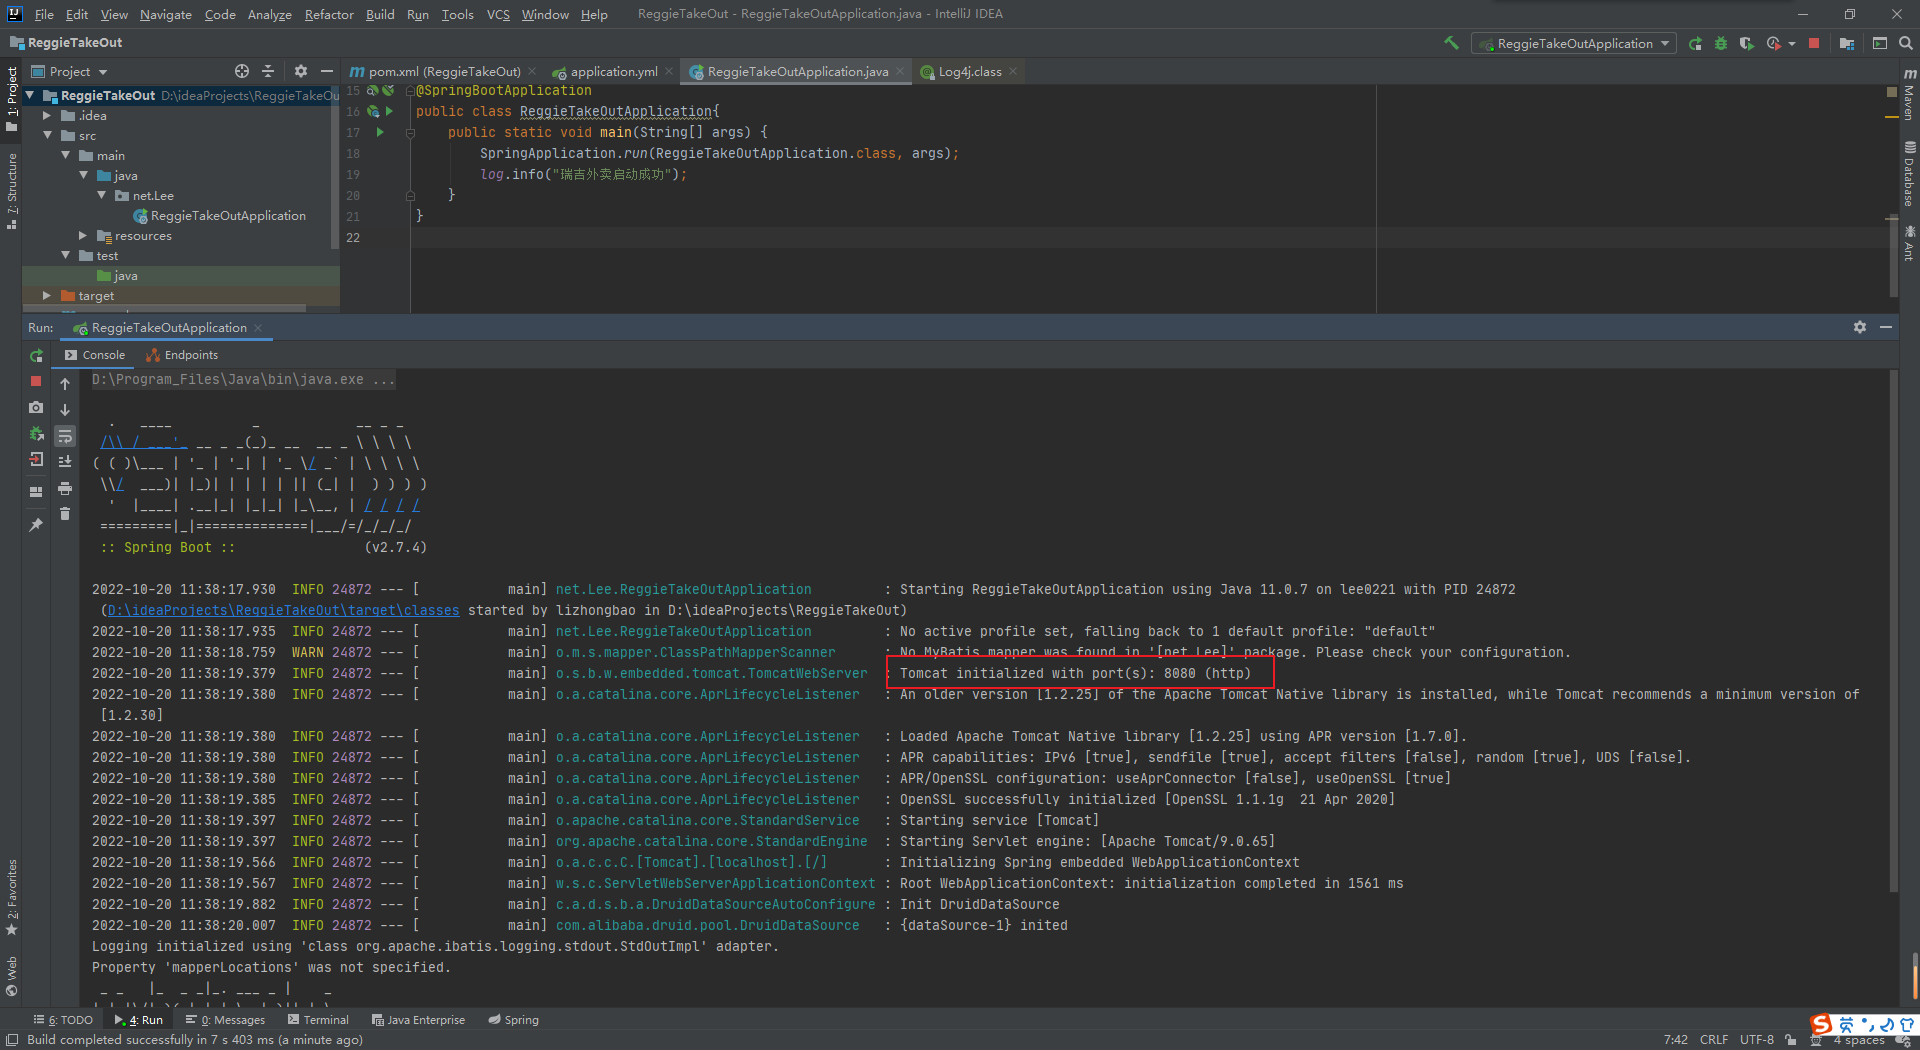Viewport: 1920px width, 1050px height.
Task: Collapse the src folder
Action: [47, 135]
